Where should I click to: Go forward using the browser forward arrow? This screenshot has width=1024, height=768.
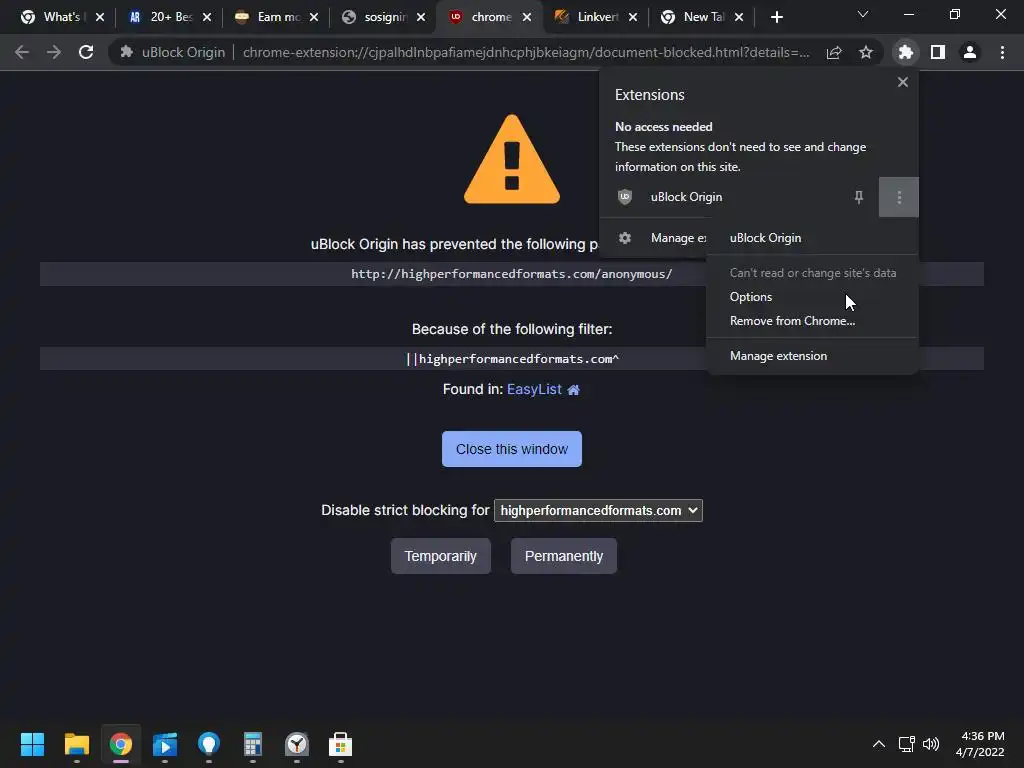point(54,52)
